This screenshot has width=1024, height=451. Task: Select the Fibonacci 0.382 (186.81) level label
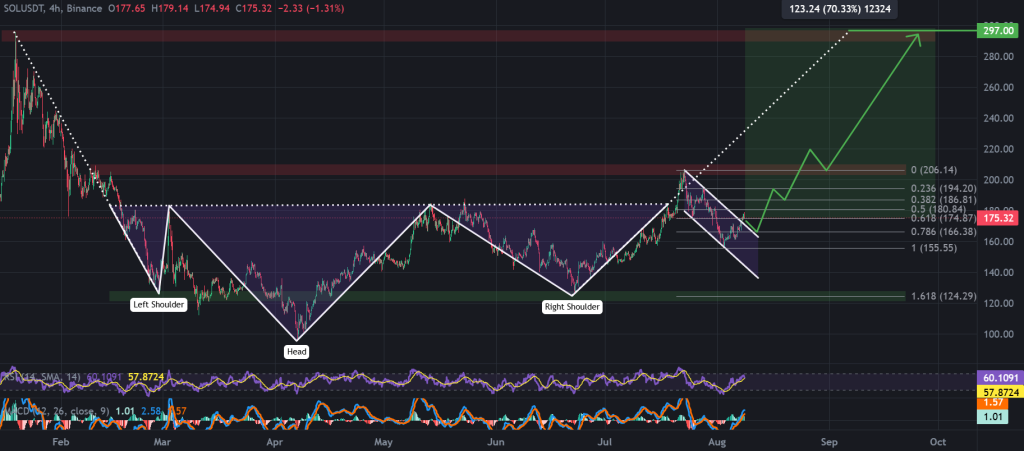(944, 200)
